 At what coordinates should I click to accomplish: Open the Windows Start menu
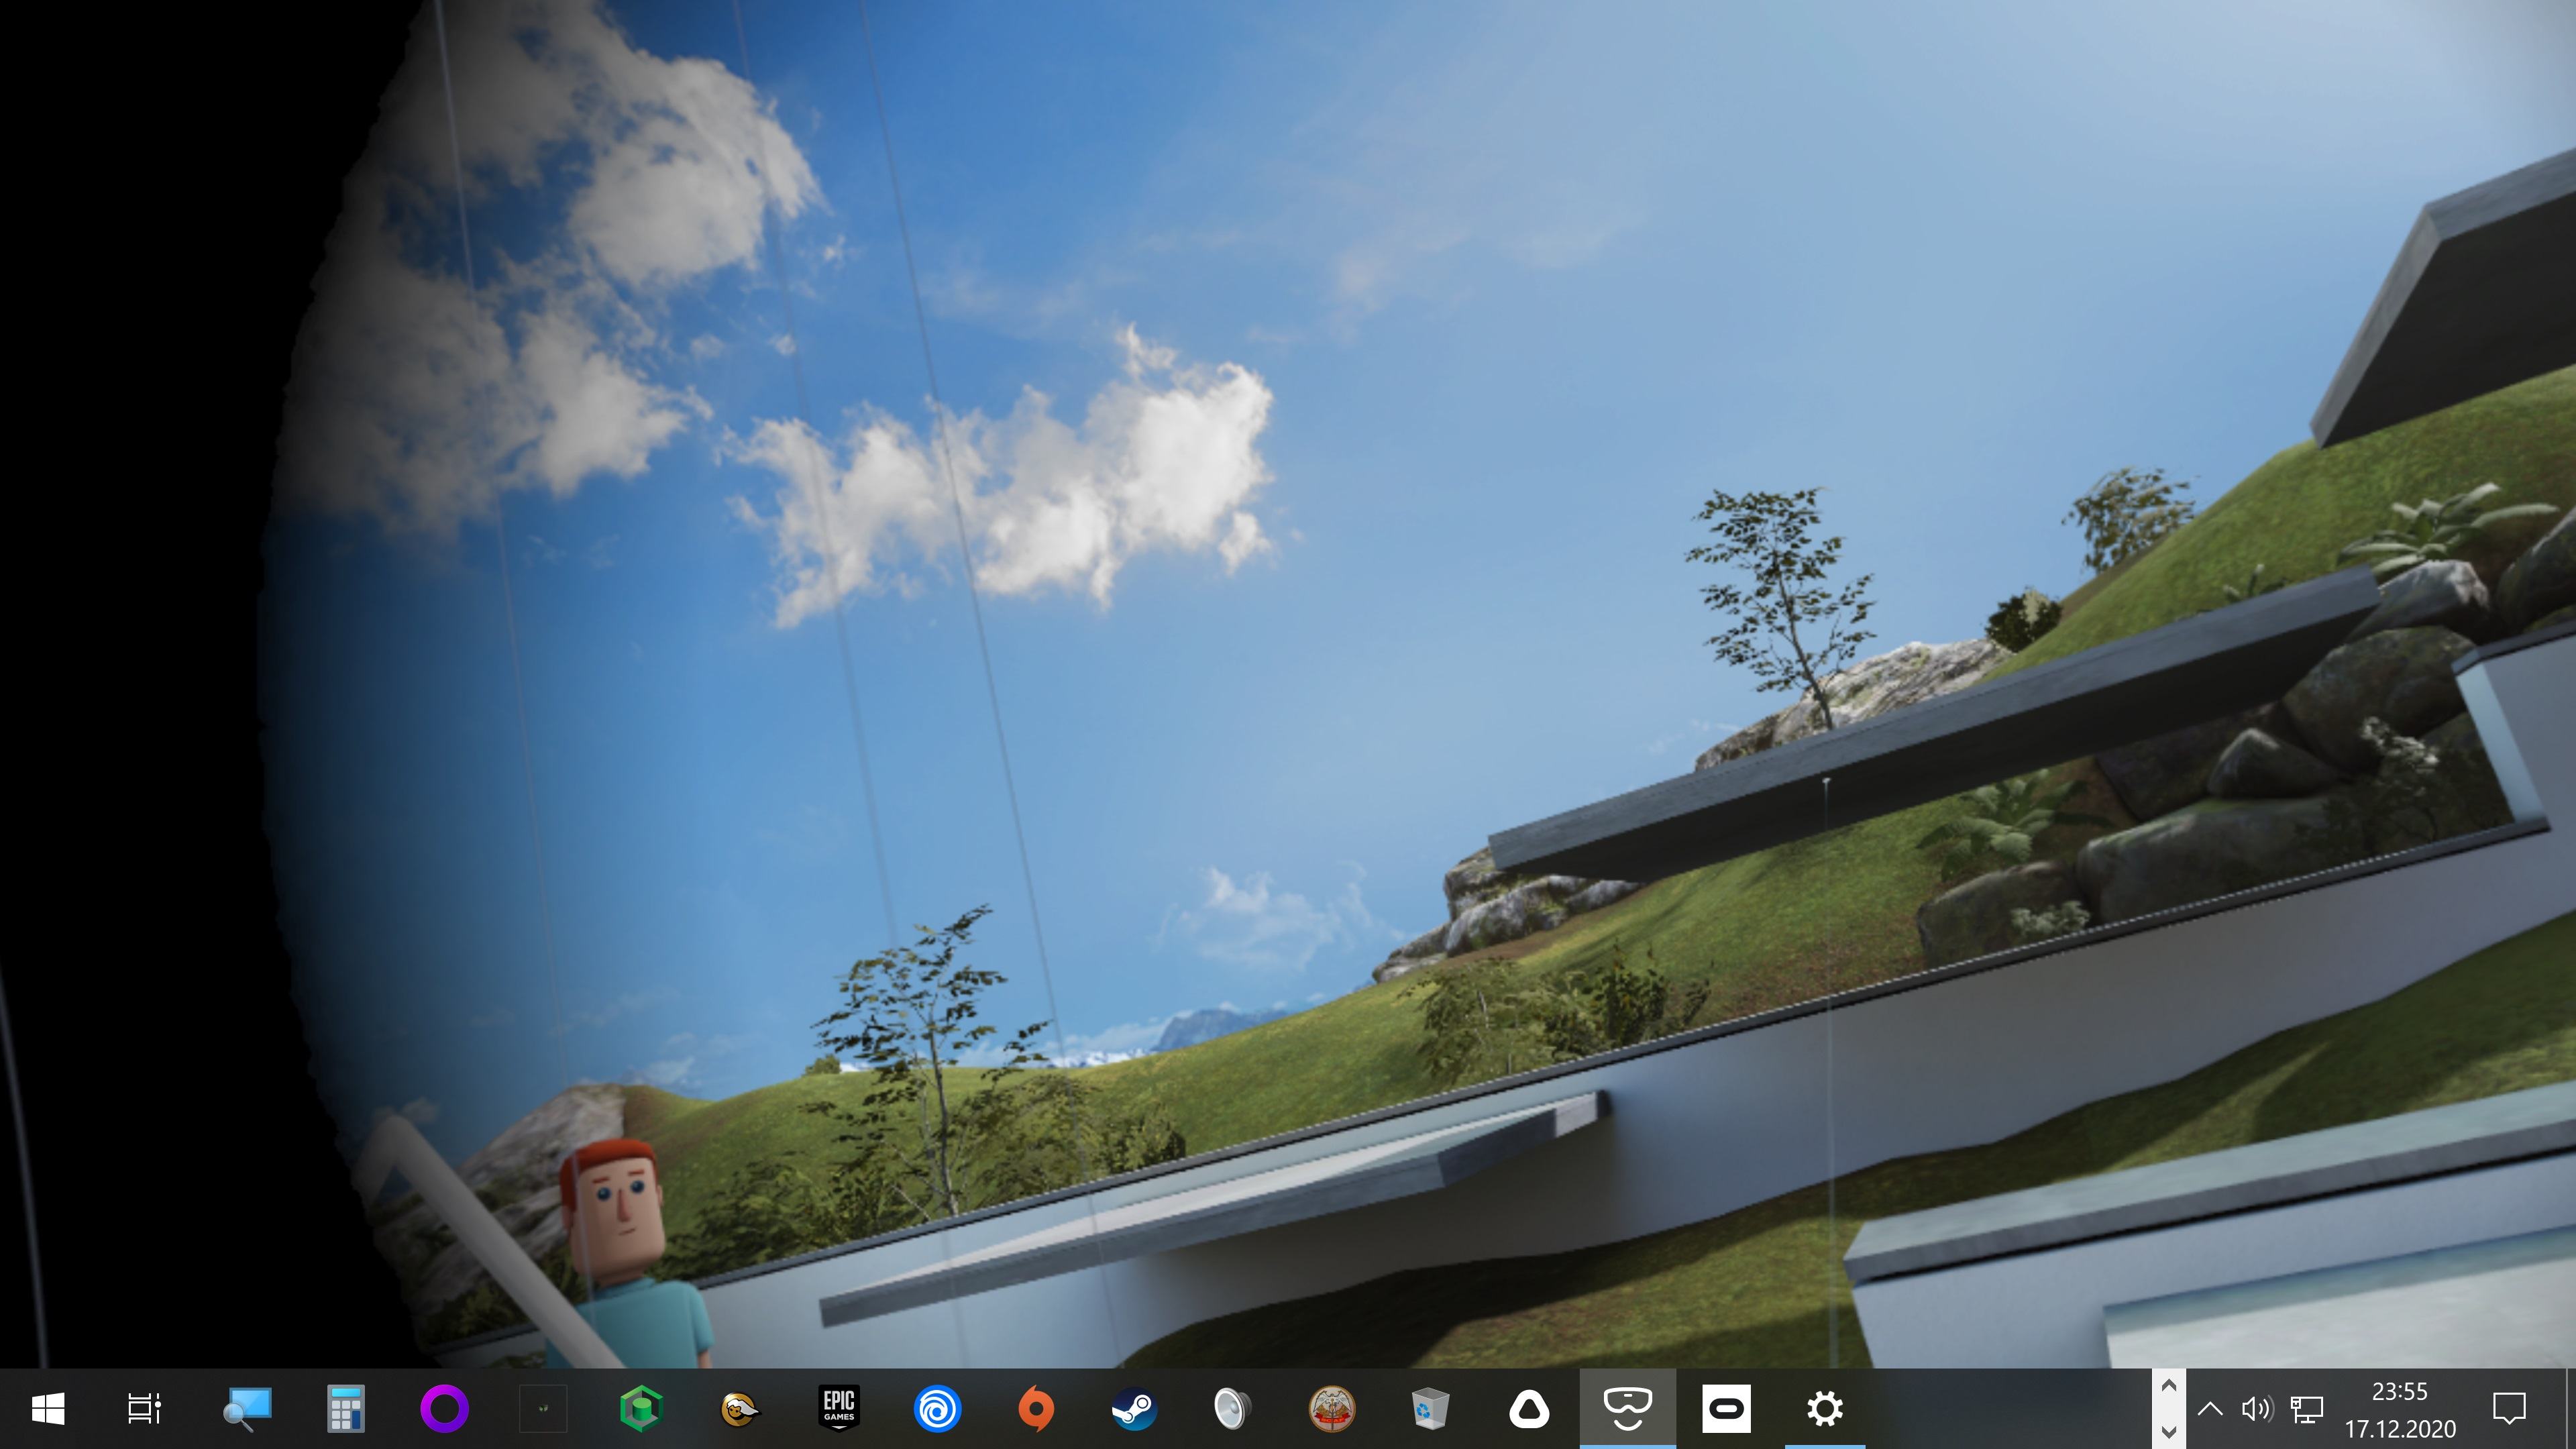click(x=48, y=1409)
